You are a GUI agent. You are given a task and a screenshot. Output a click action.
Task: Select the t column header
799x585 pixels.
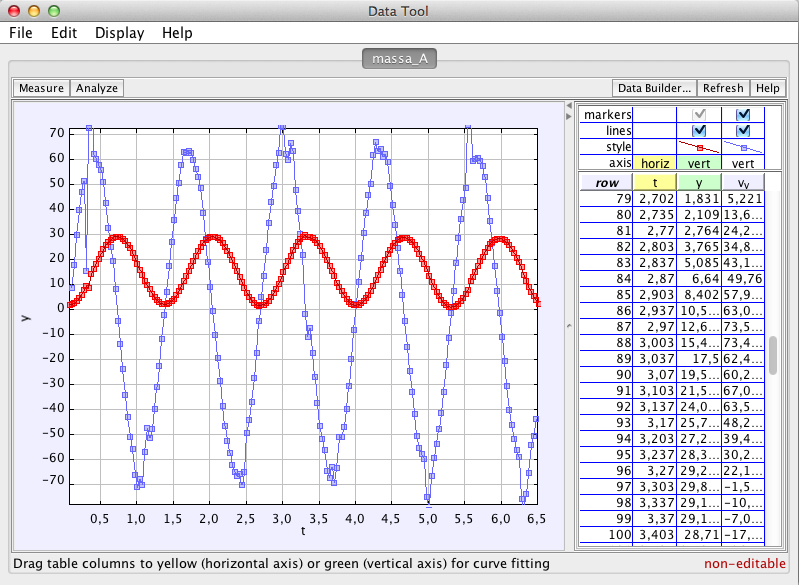coord(655,182)
